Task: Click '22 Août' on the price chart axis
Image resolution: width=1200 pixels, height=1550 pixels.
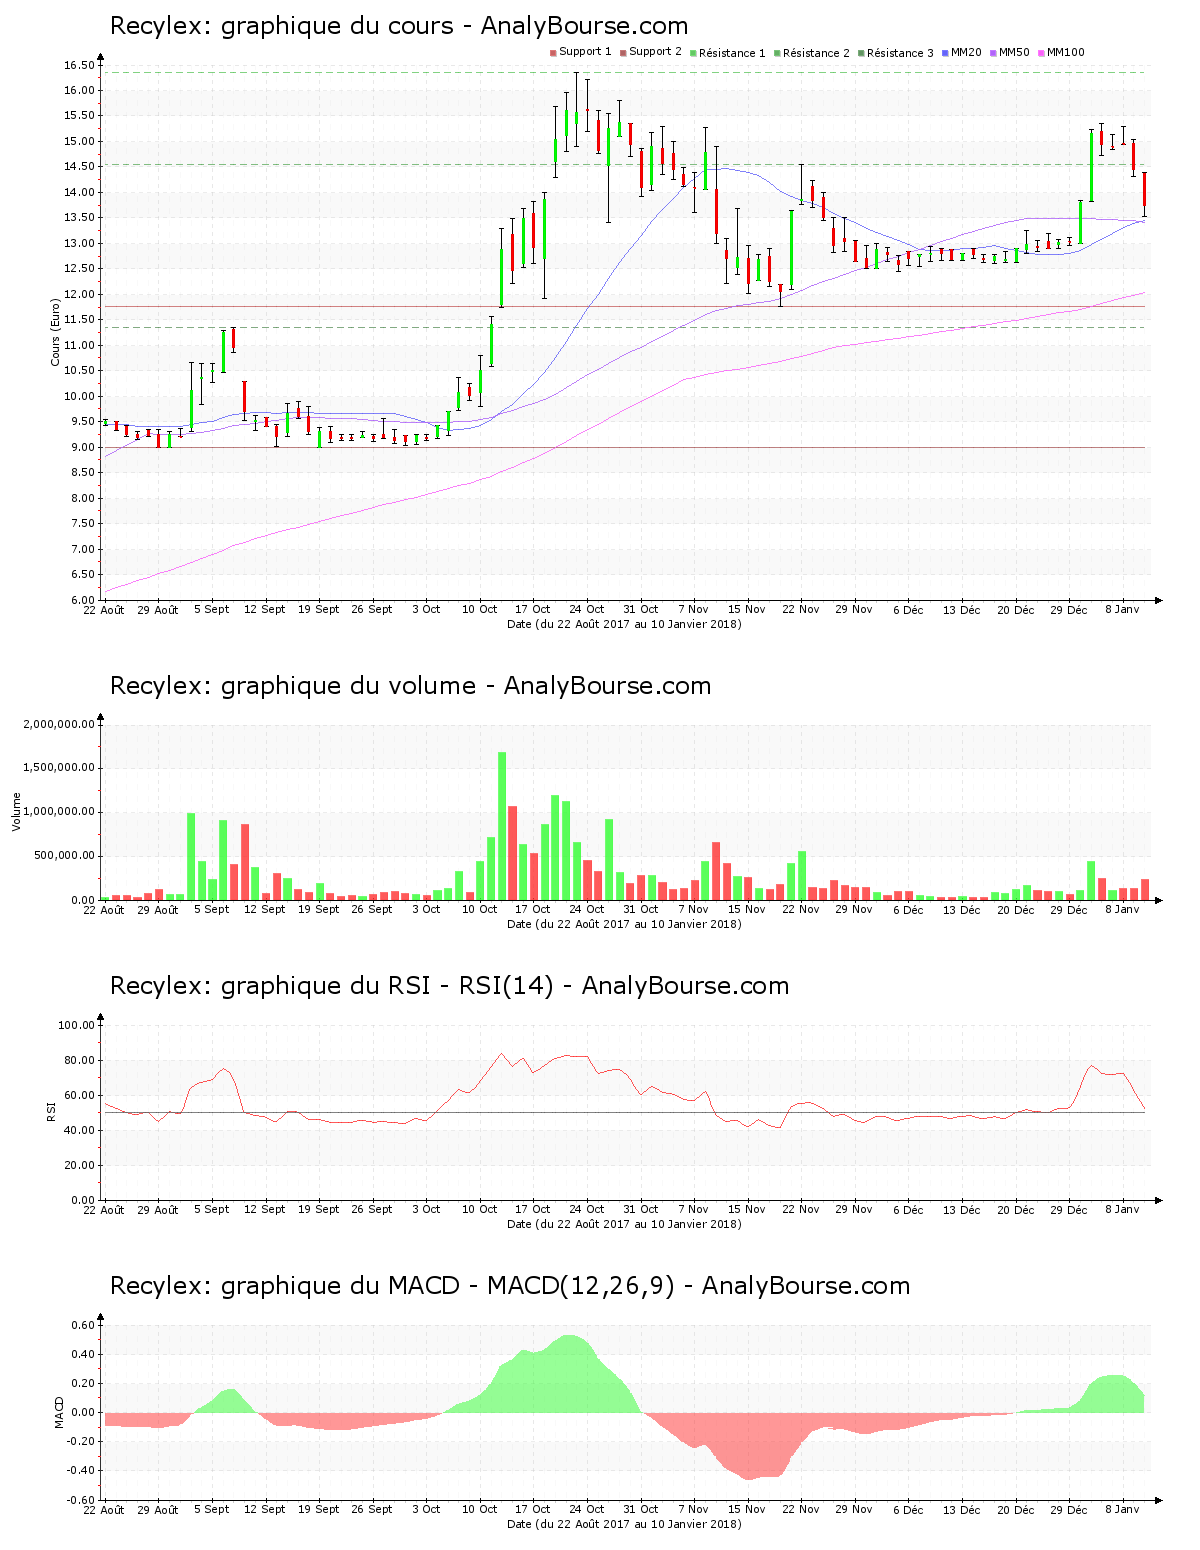Action: 104,609
